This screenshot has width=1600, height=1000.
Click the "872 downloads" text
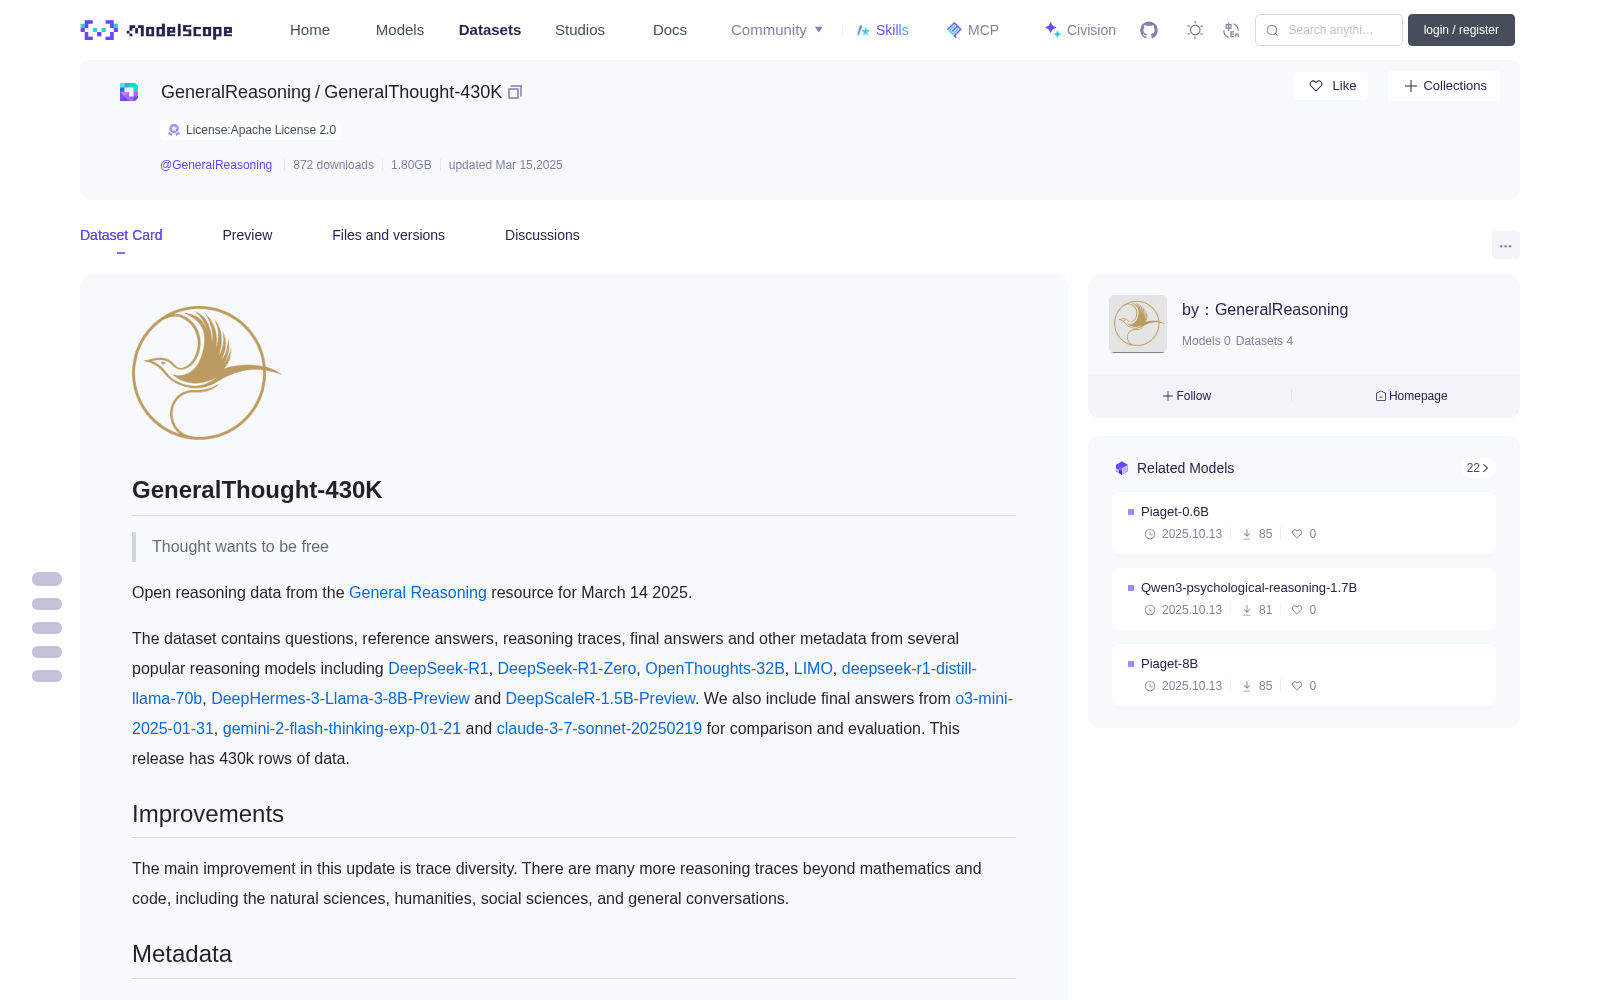pos(333,165)
